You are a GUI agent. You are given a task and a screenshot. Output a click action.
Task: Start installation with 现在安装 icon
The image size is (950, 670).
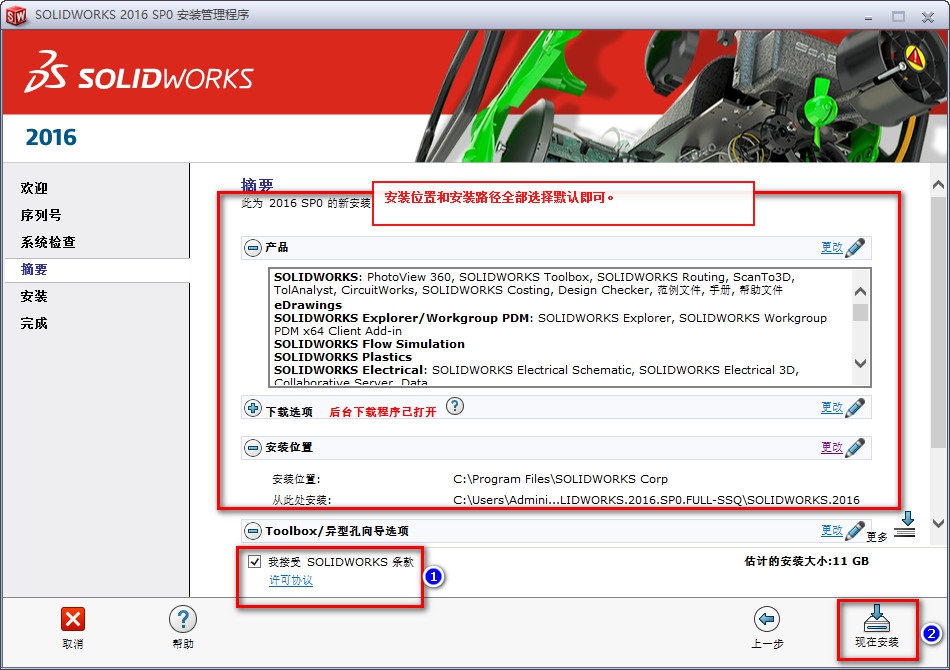(x=877, y=618)
